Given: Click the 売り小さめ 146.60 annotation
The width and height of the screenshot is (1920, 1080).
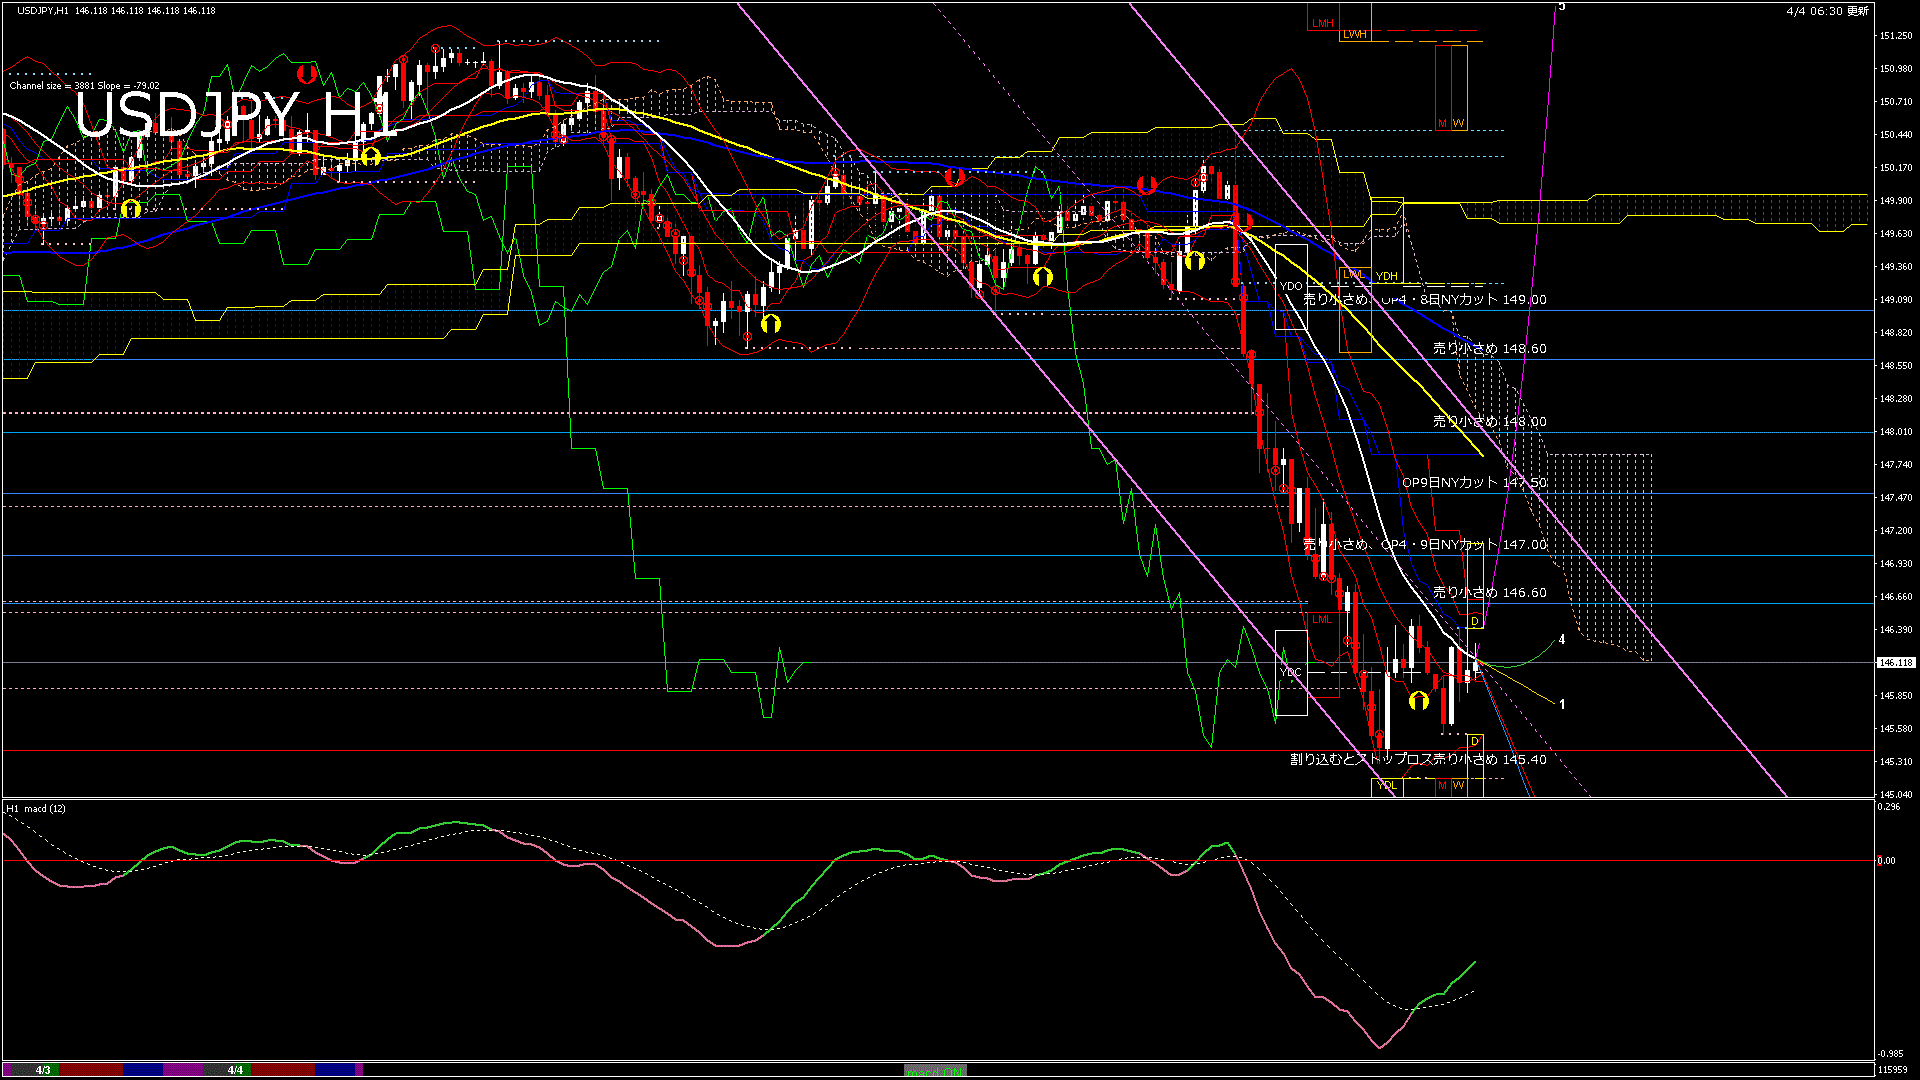Looking at the screenshot, I should (x=1489, y=593).
